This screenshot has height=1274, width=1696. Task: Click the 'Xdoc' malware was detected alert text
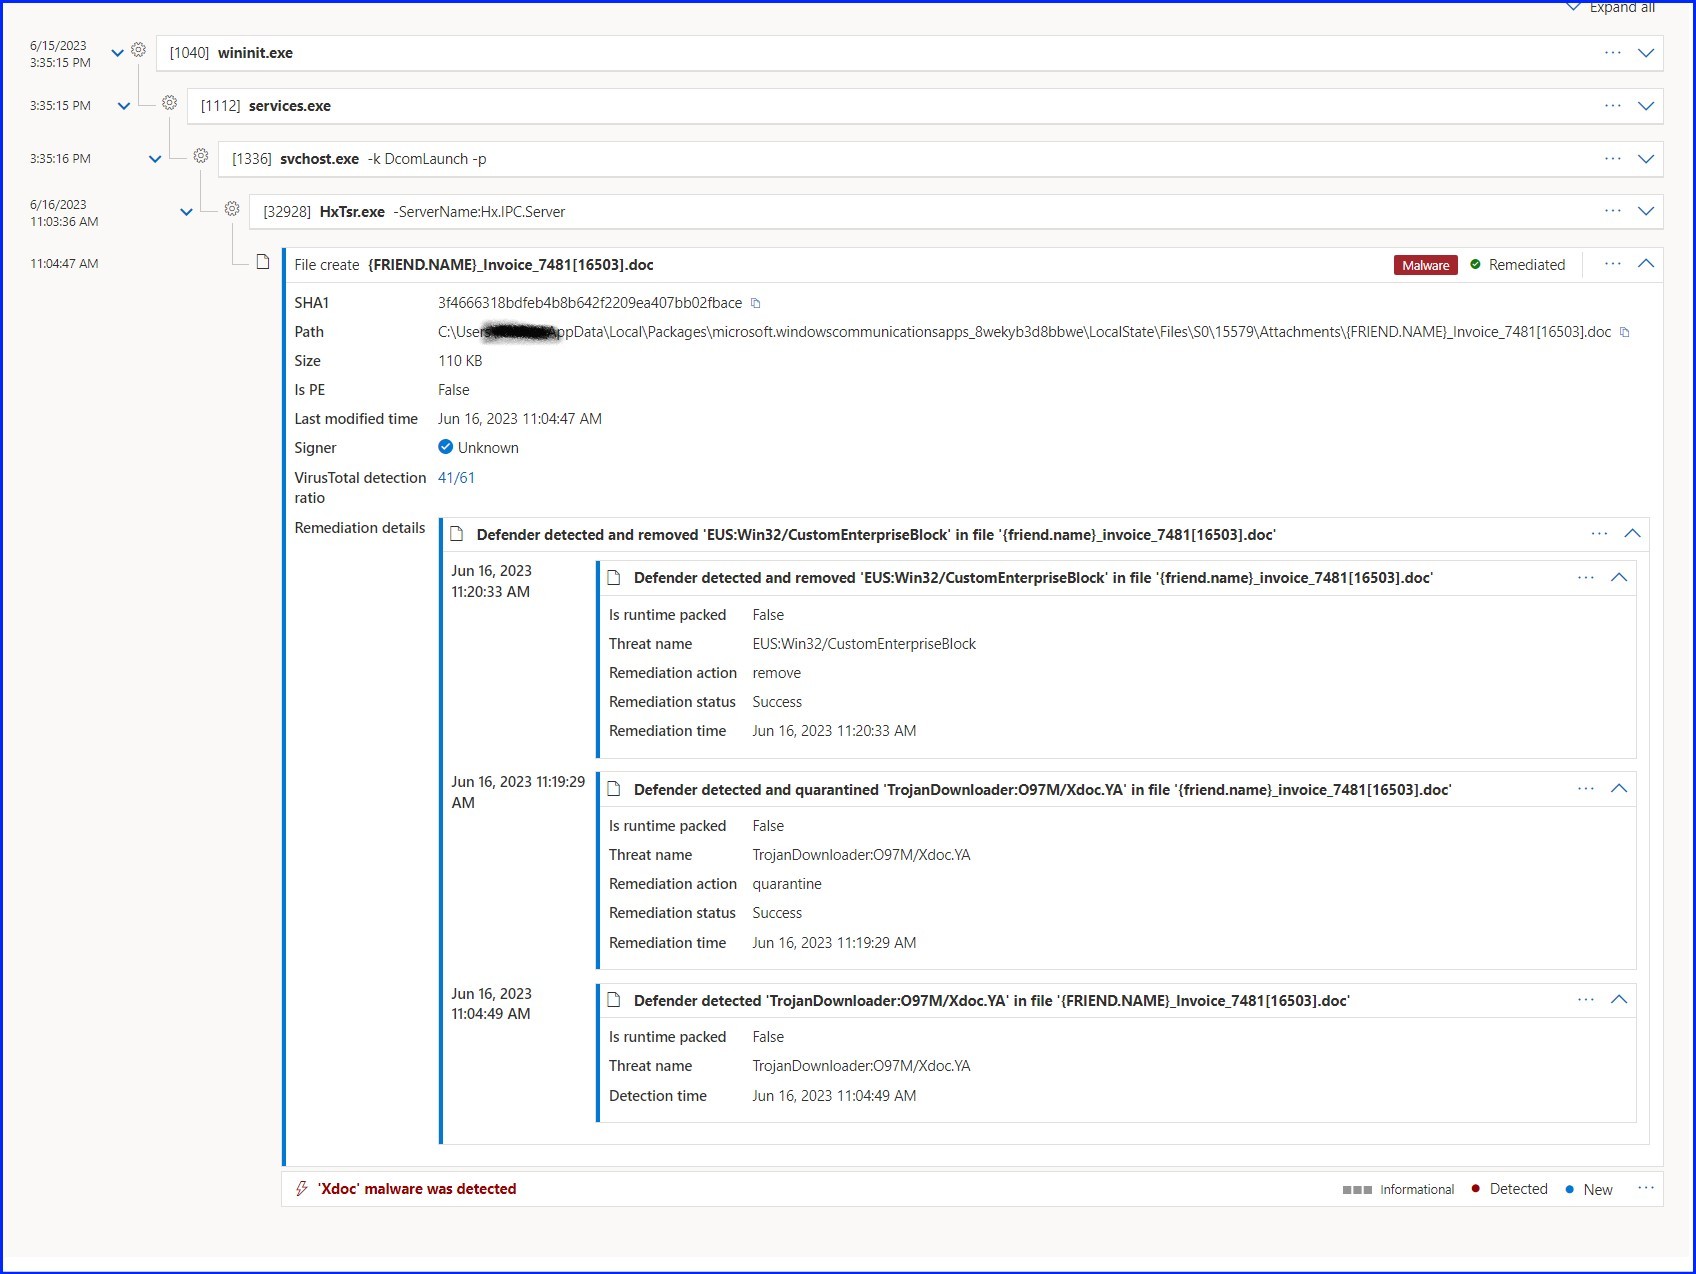coord(417,1189)
